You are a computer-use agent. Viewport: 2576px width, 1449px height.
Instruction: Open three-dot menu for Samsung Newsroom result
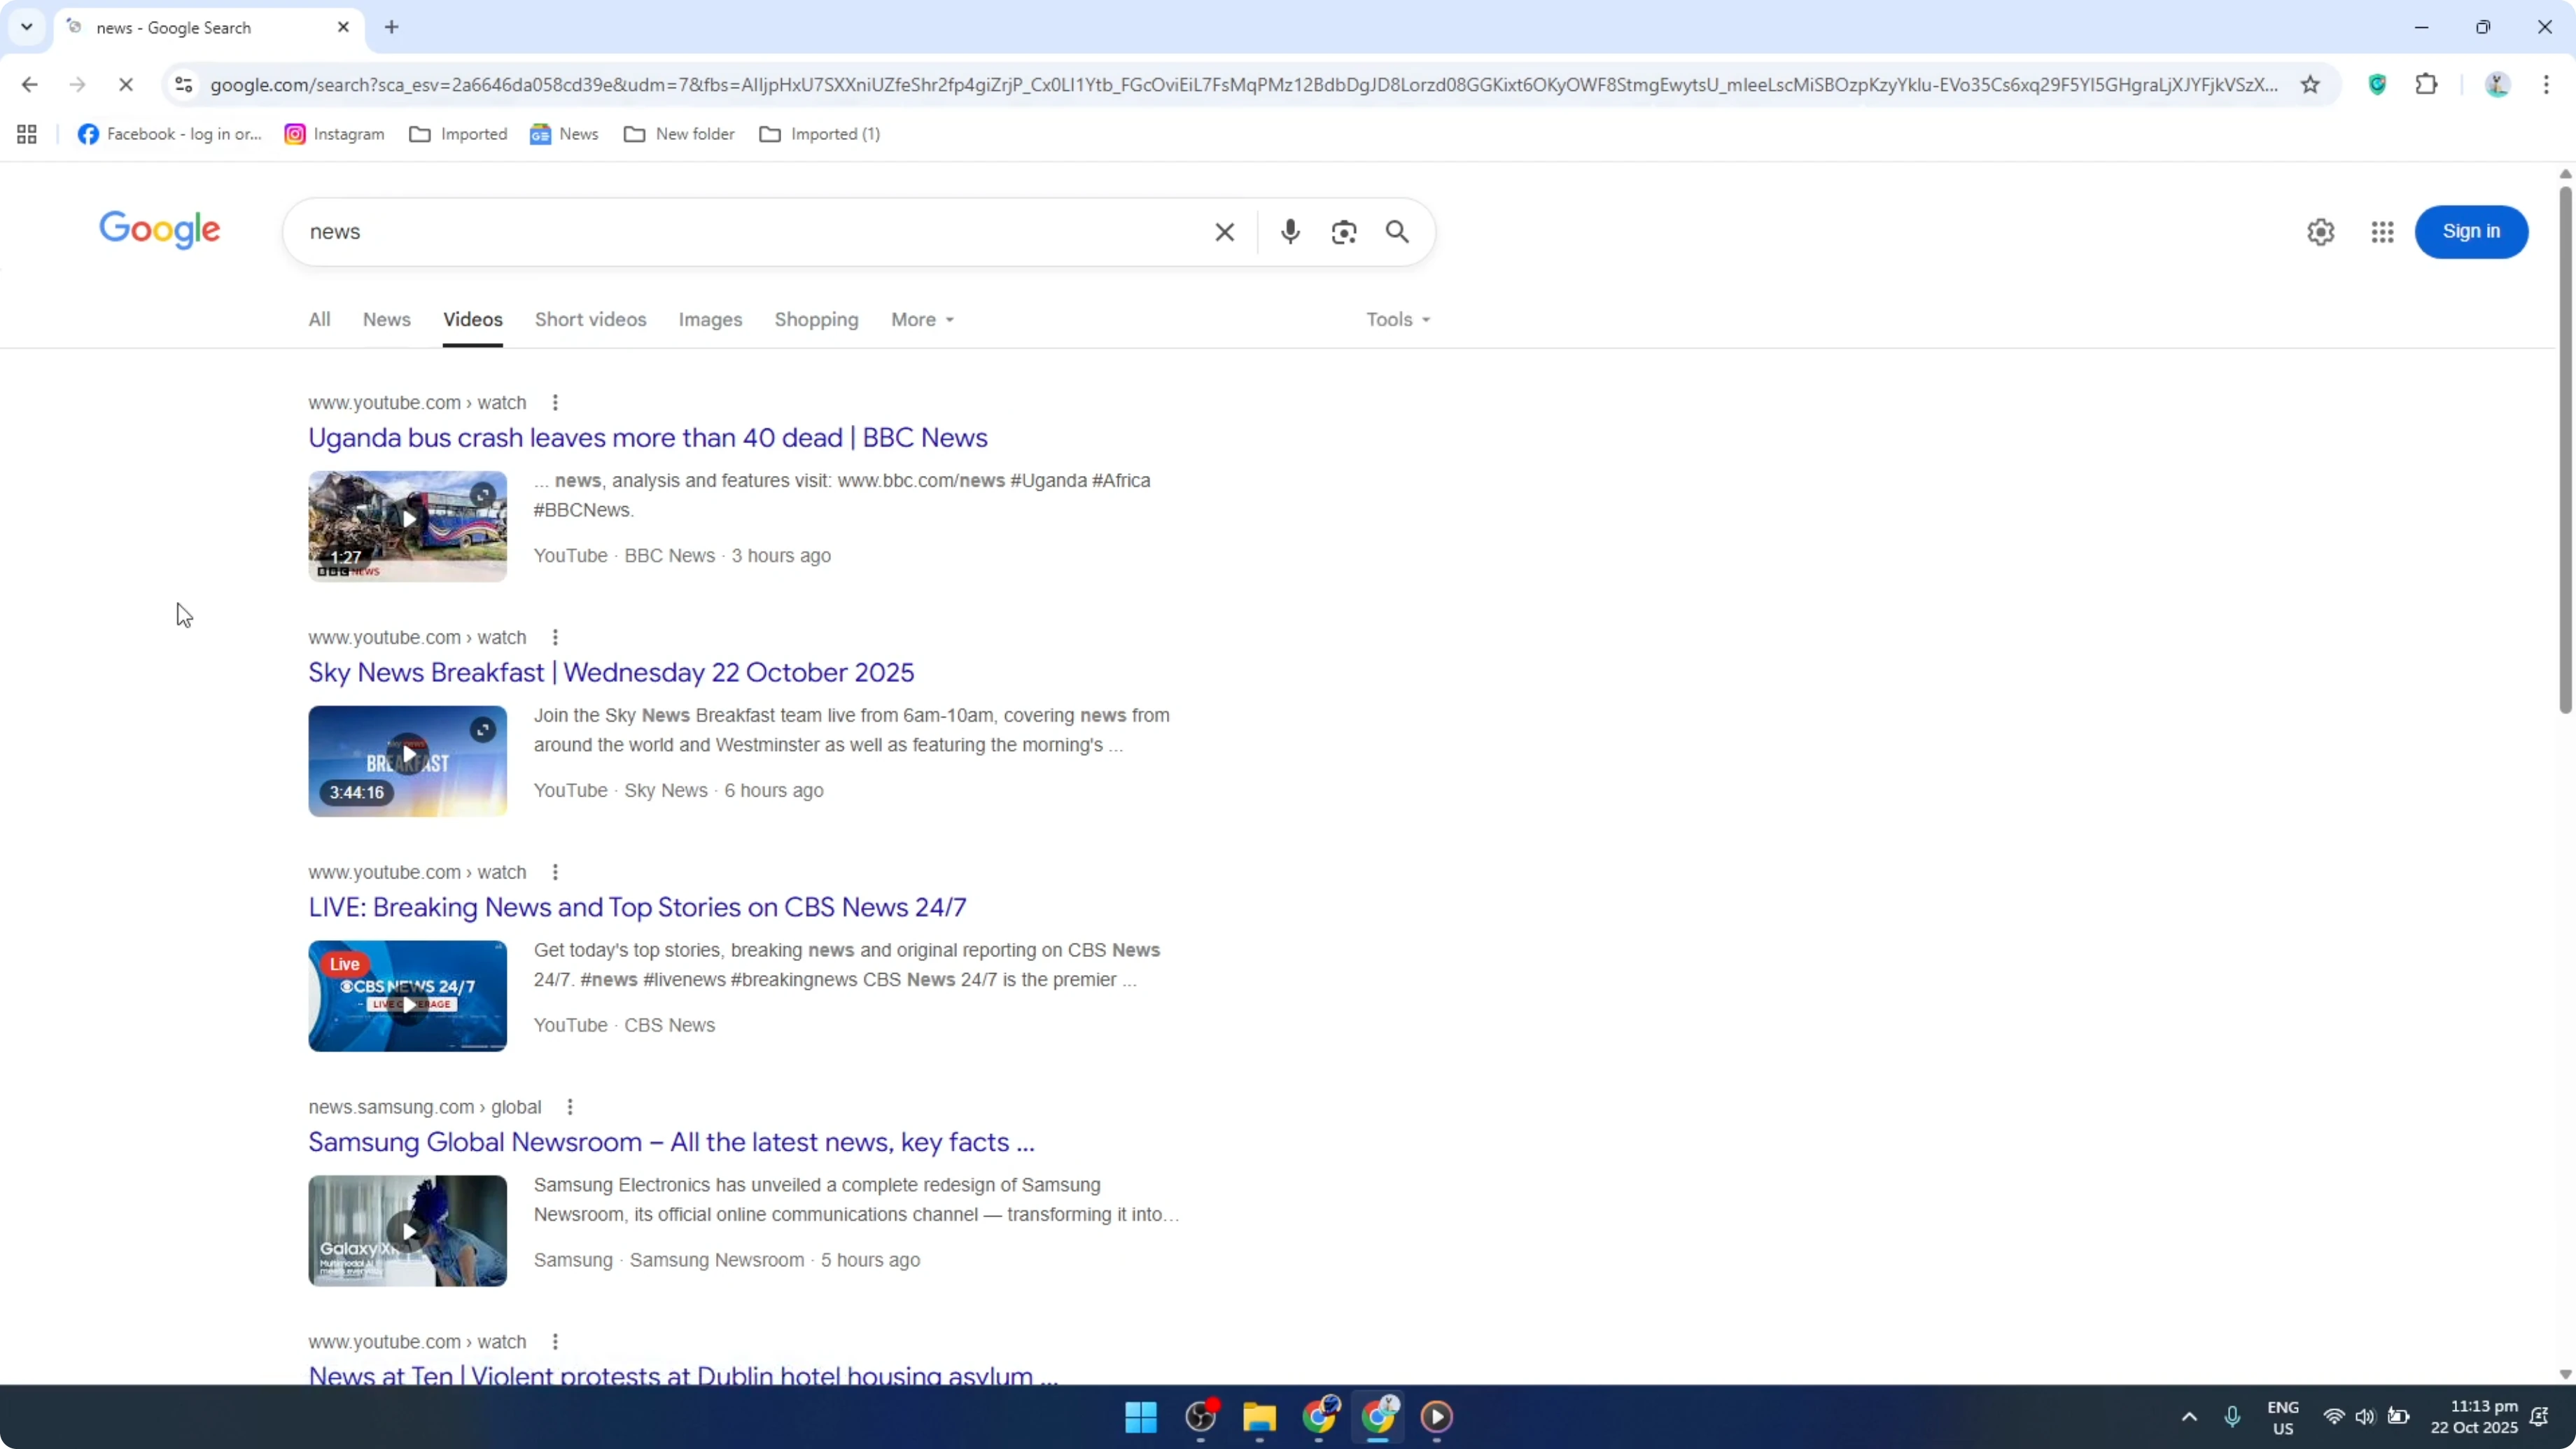coord(570,1108)
